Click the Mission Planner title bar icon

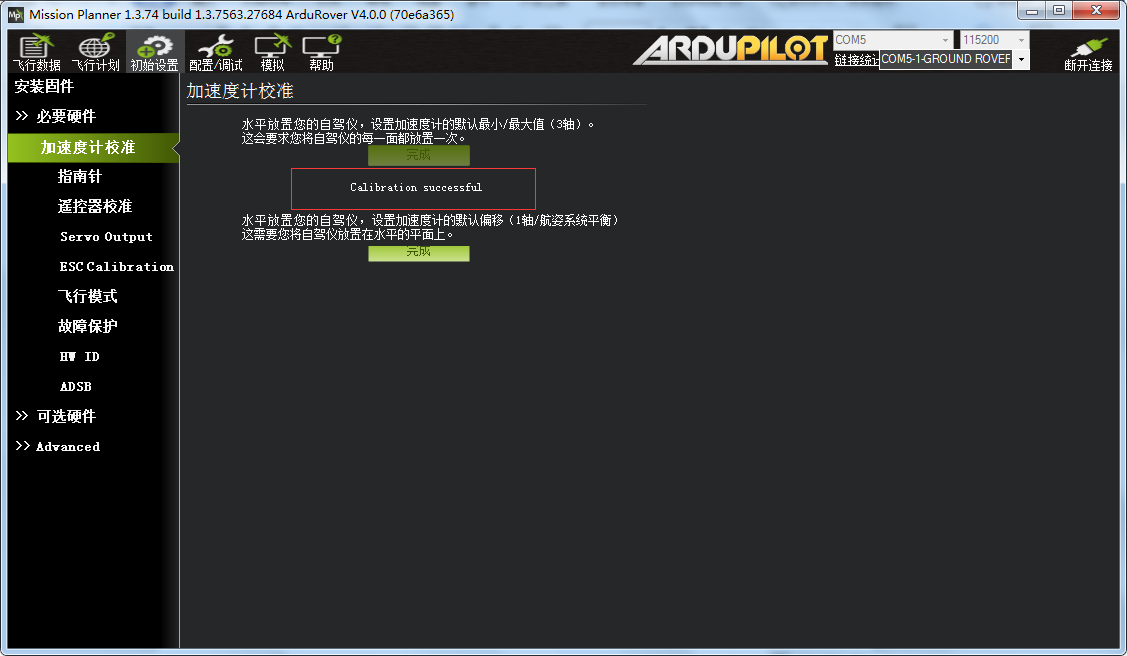click(x=15, y=14)
